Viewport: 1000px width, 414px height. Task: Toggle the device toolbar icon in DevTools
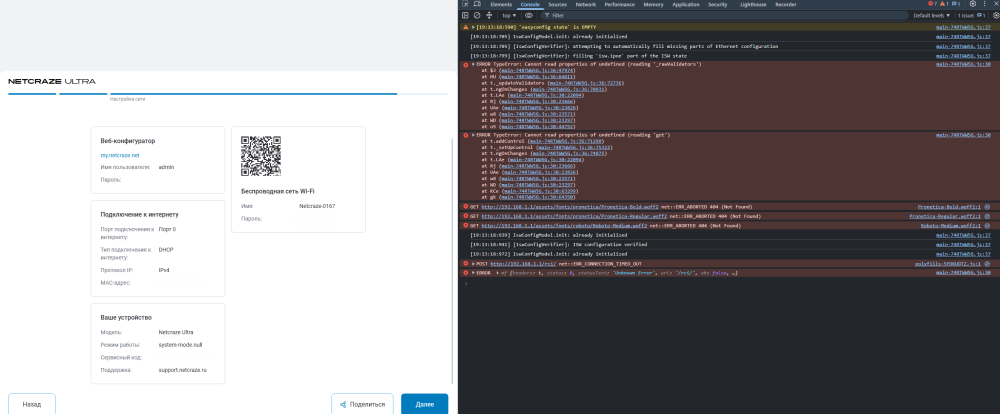point(477,4)
